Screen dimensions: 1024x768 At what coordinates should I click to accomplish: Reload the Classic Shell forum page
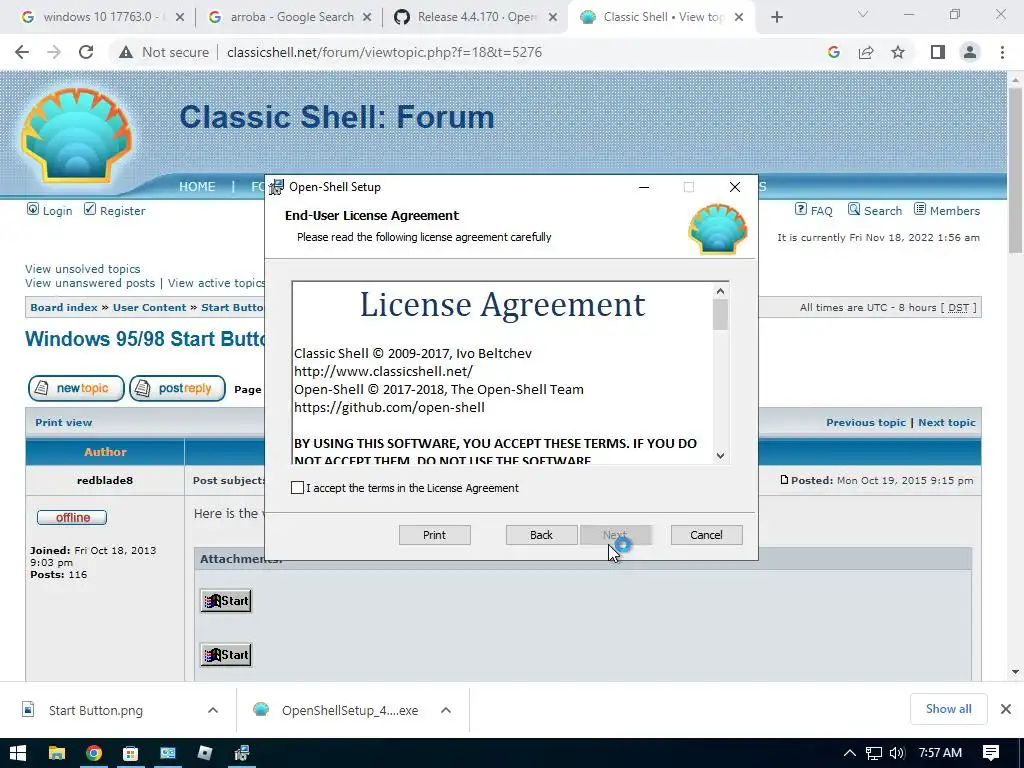(86, 52)
